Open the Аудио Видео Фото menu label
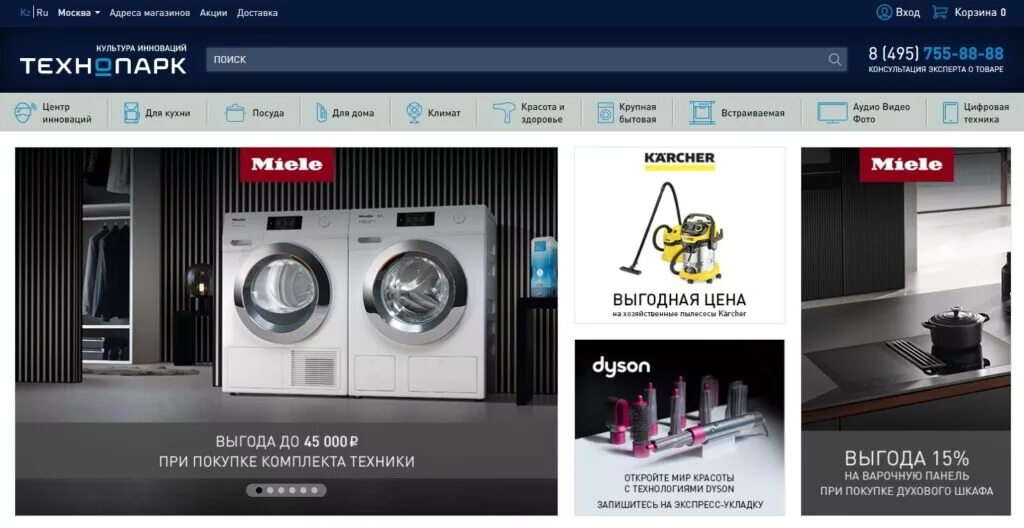The image size is (1024, 528). click(x=881, y=113)
